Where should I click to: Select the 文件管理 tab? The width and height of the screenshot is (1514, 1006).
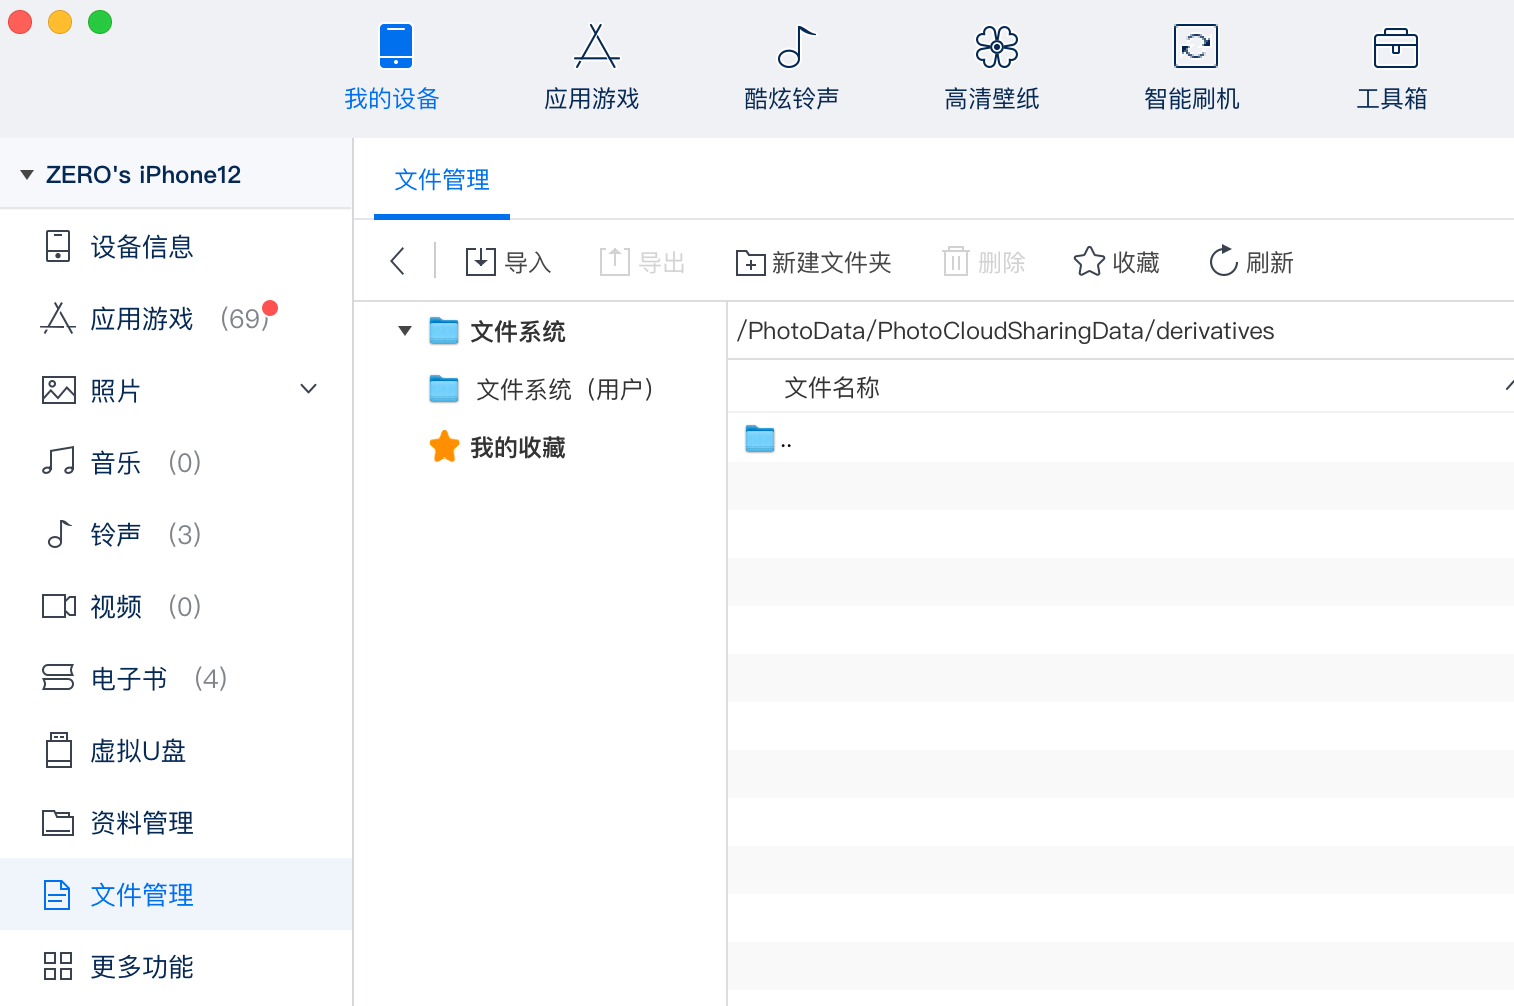(441, 180)
